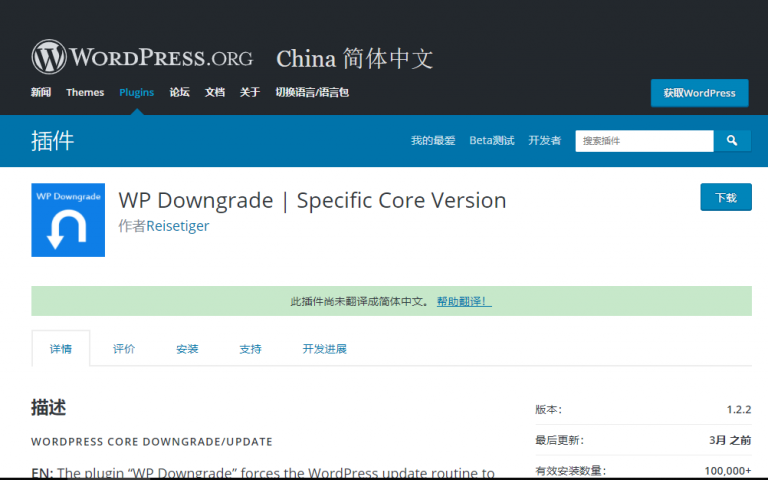Open the 新闻 menu item
Image resolution: width=768 pixels, height=480 pixels.
[x=41, y=92]
